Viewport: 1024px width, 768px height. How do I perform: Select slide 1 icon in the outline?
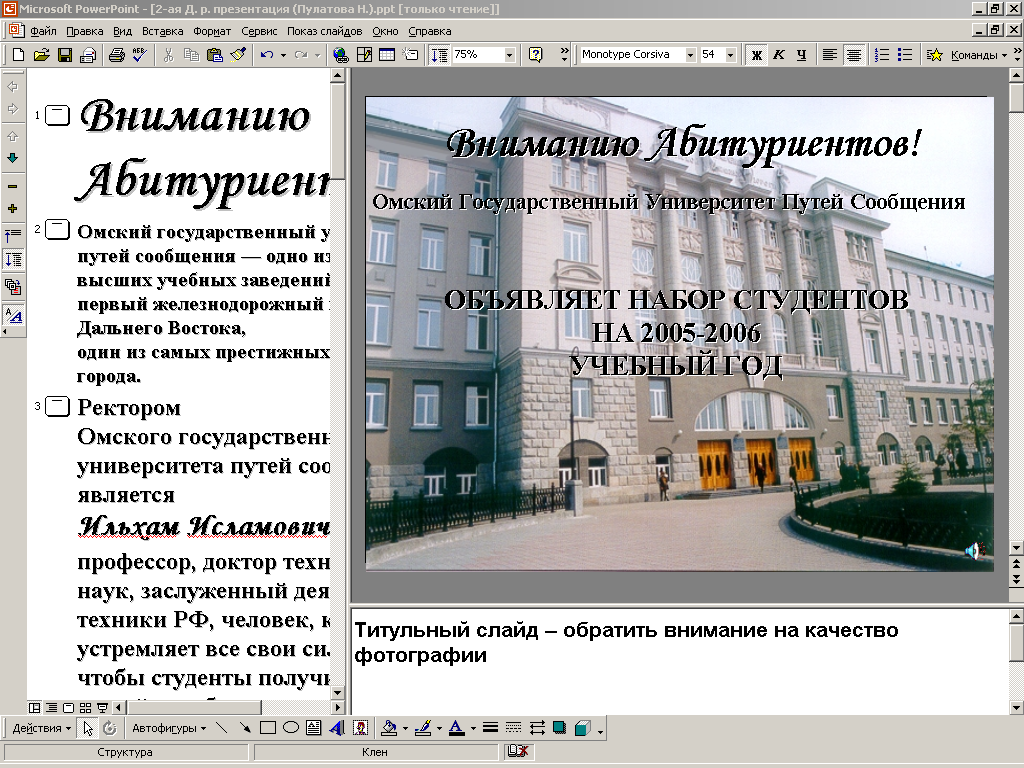[x=57, y=116]
